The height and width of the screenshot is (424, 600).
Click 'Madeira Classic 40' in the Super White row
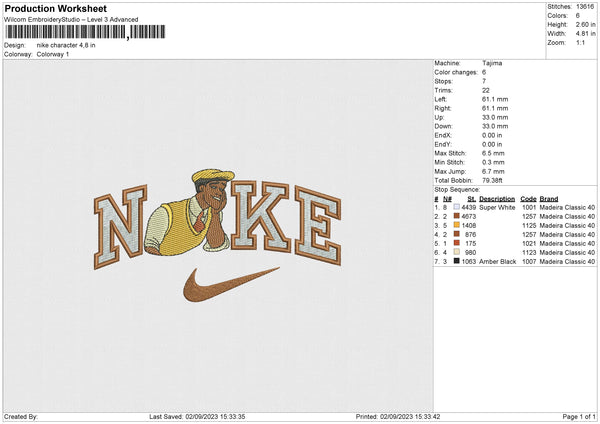click(x=567, y=207)
